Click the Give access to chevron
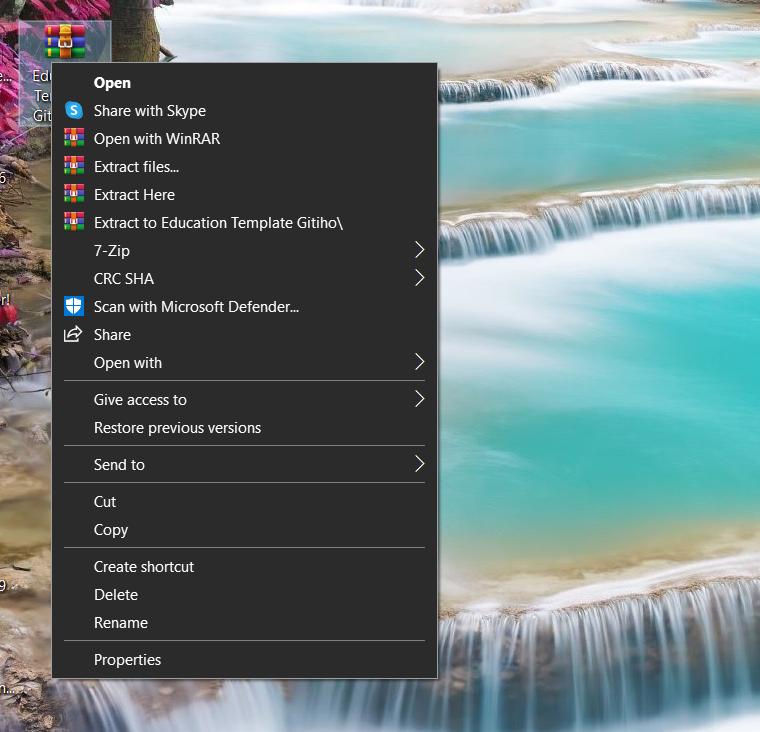The height and width of the screenshot is (732, 760). pos(419,399)
